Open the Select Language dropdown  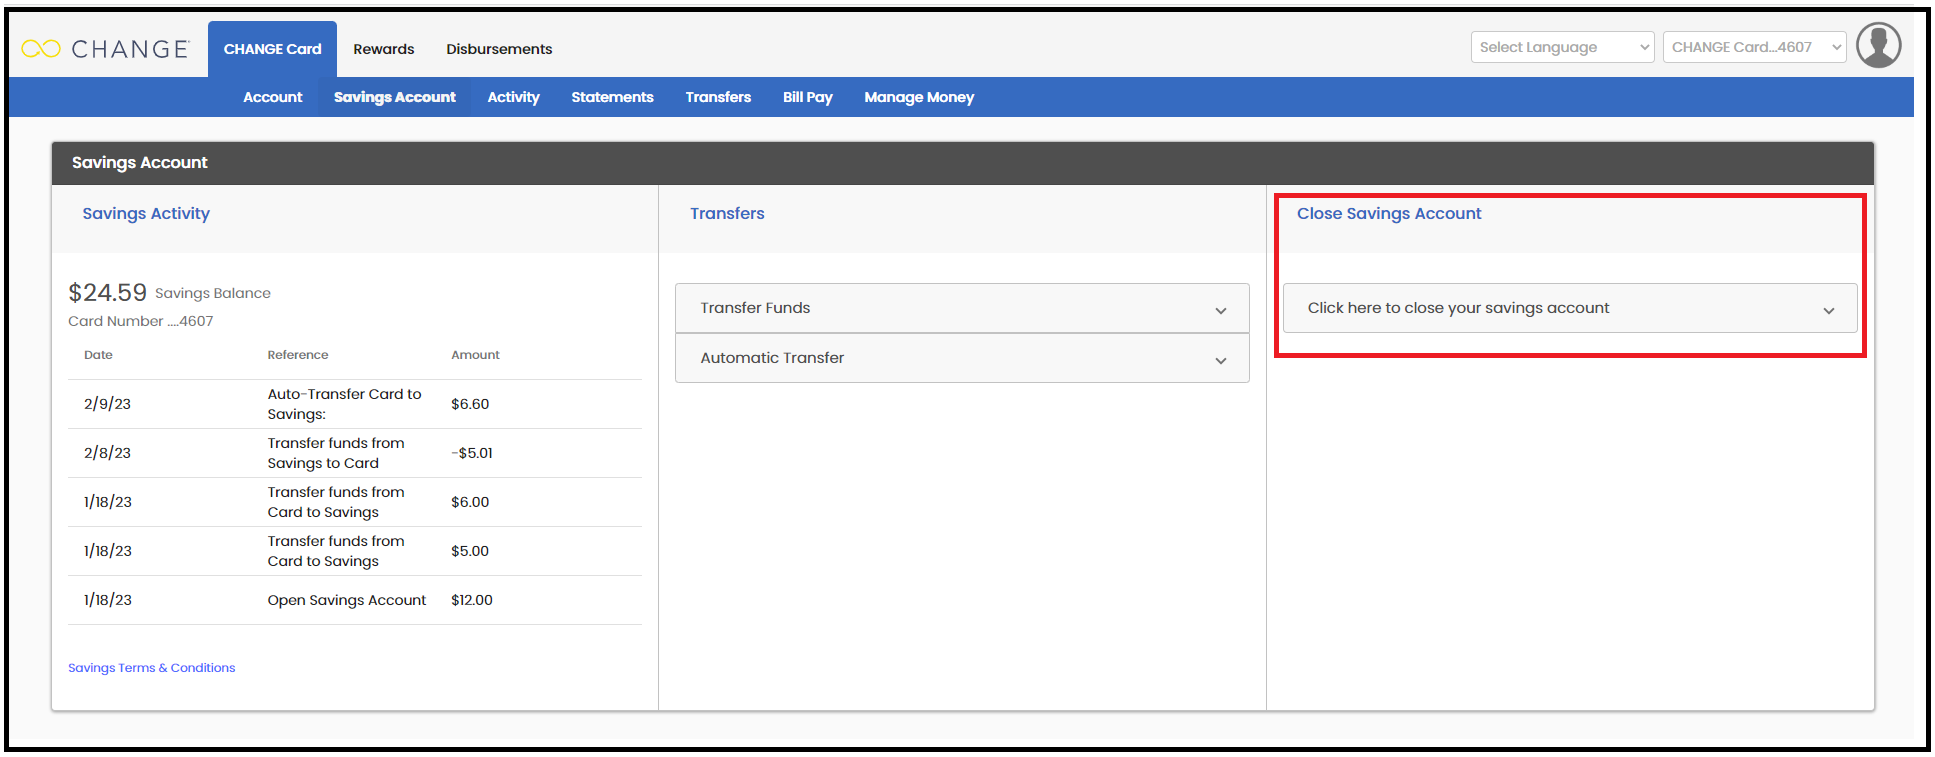tap(1562, 47)
